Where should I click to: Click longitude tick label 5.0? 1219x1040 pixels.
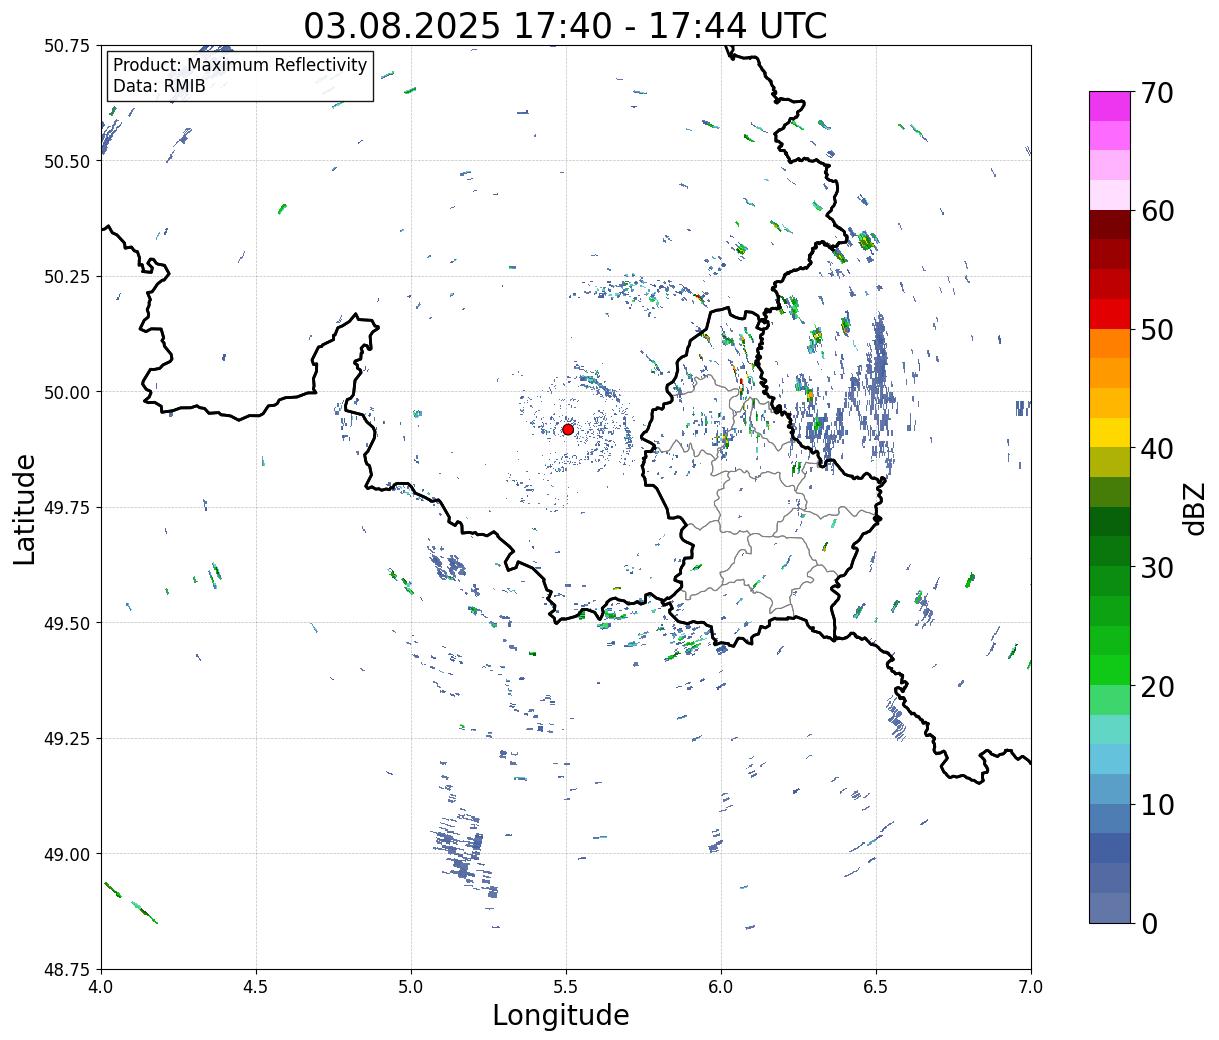click(411, 987)
